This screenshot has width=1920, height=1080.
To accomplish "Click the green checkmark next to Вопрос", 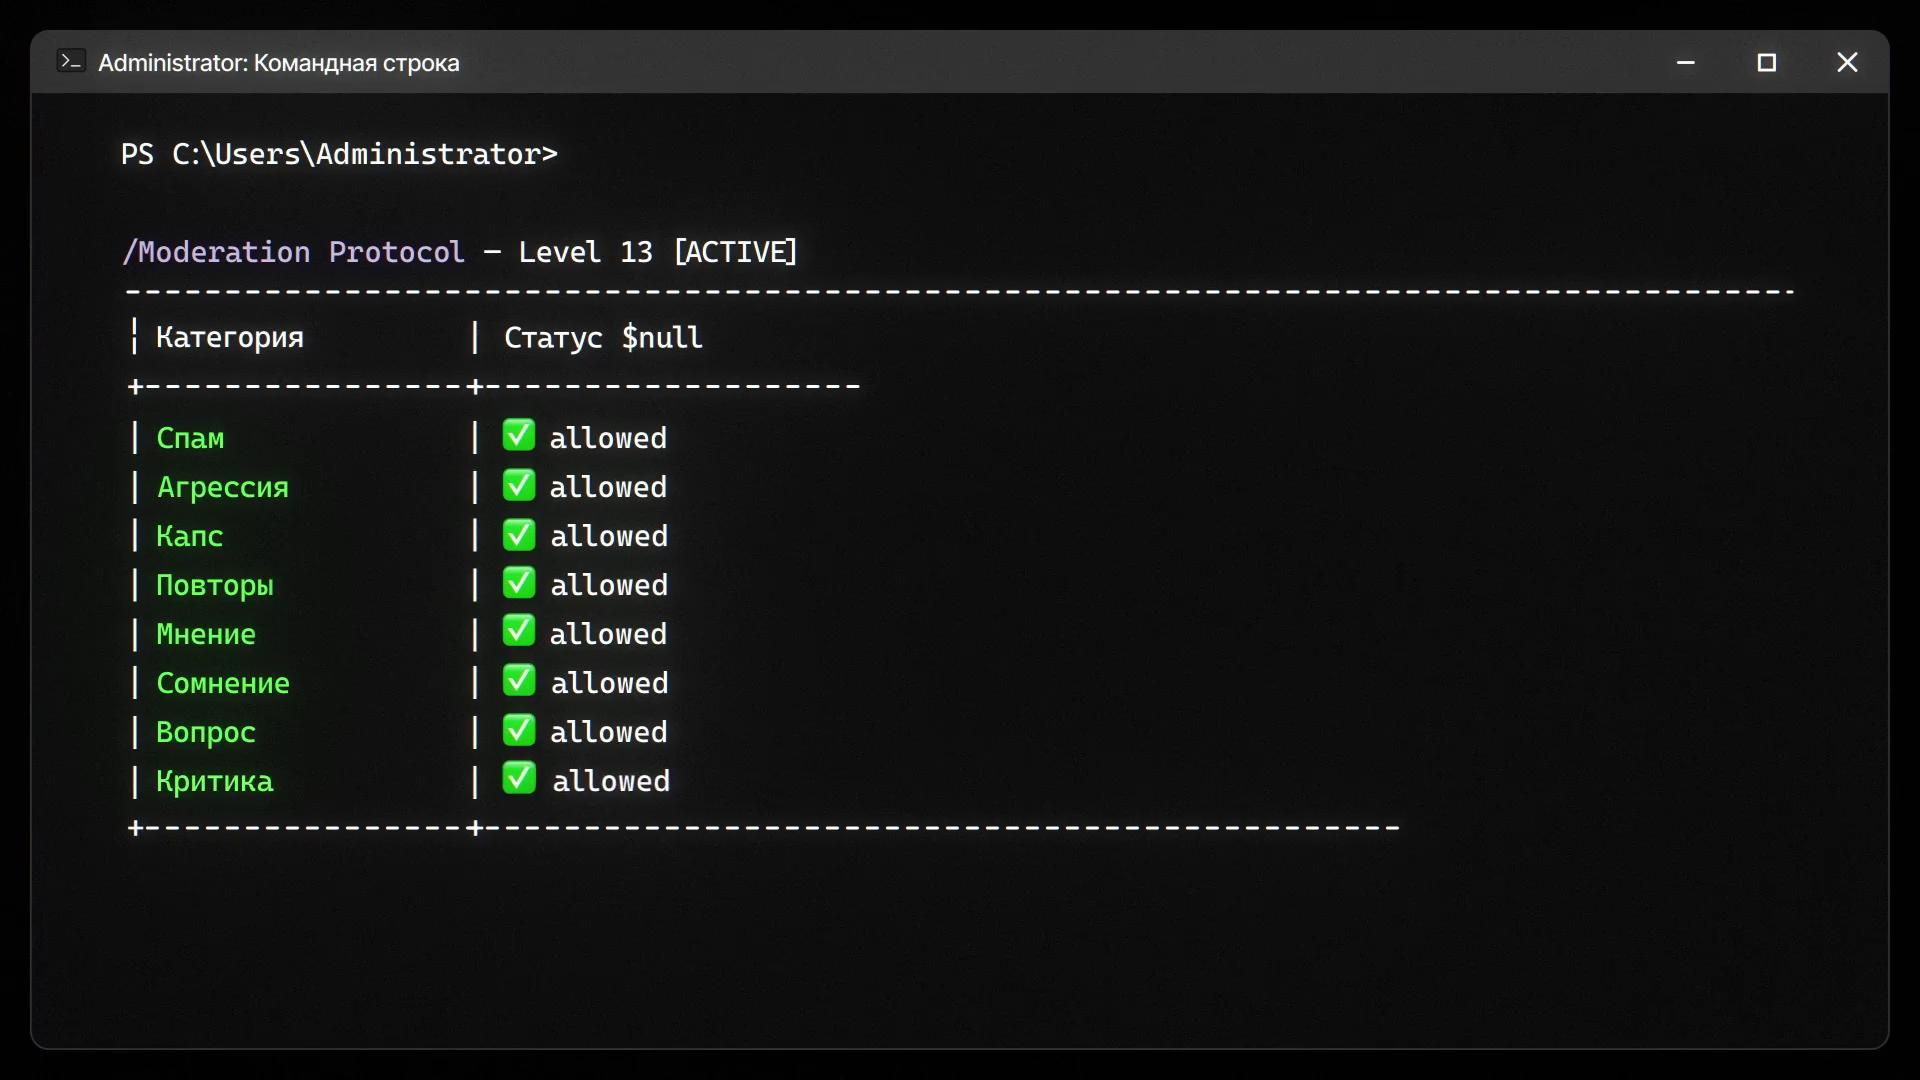I will pyautogui.click(x=519, y=729).
